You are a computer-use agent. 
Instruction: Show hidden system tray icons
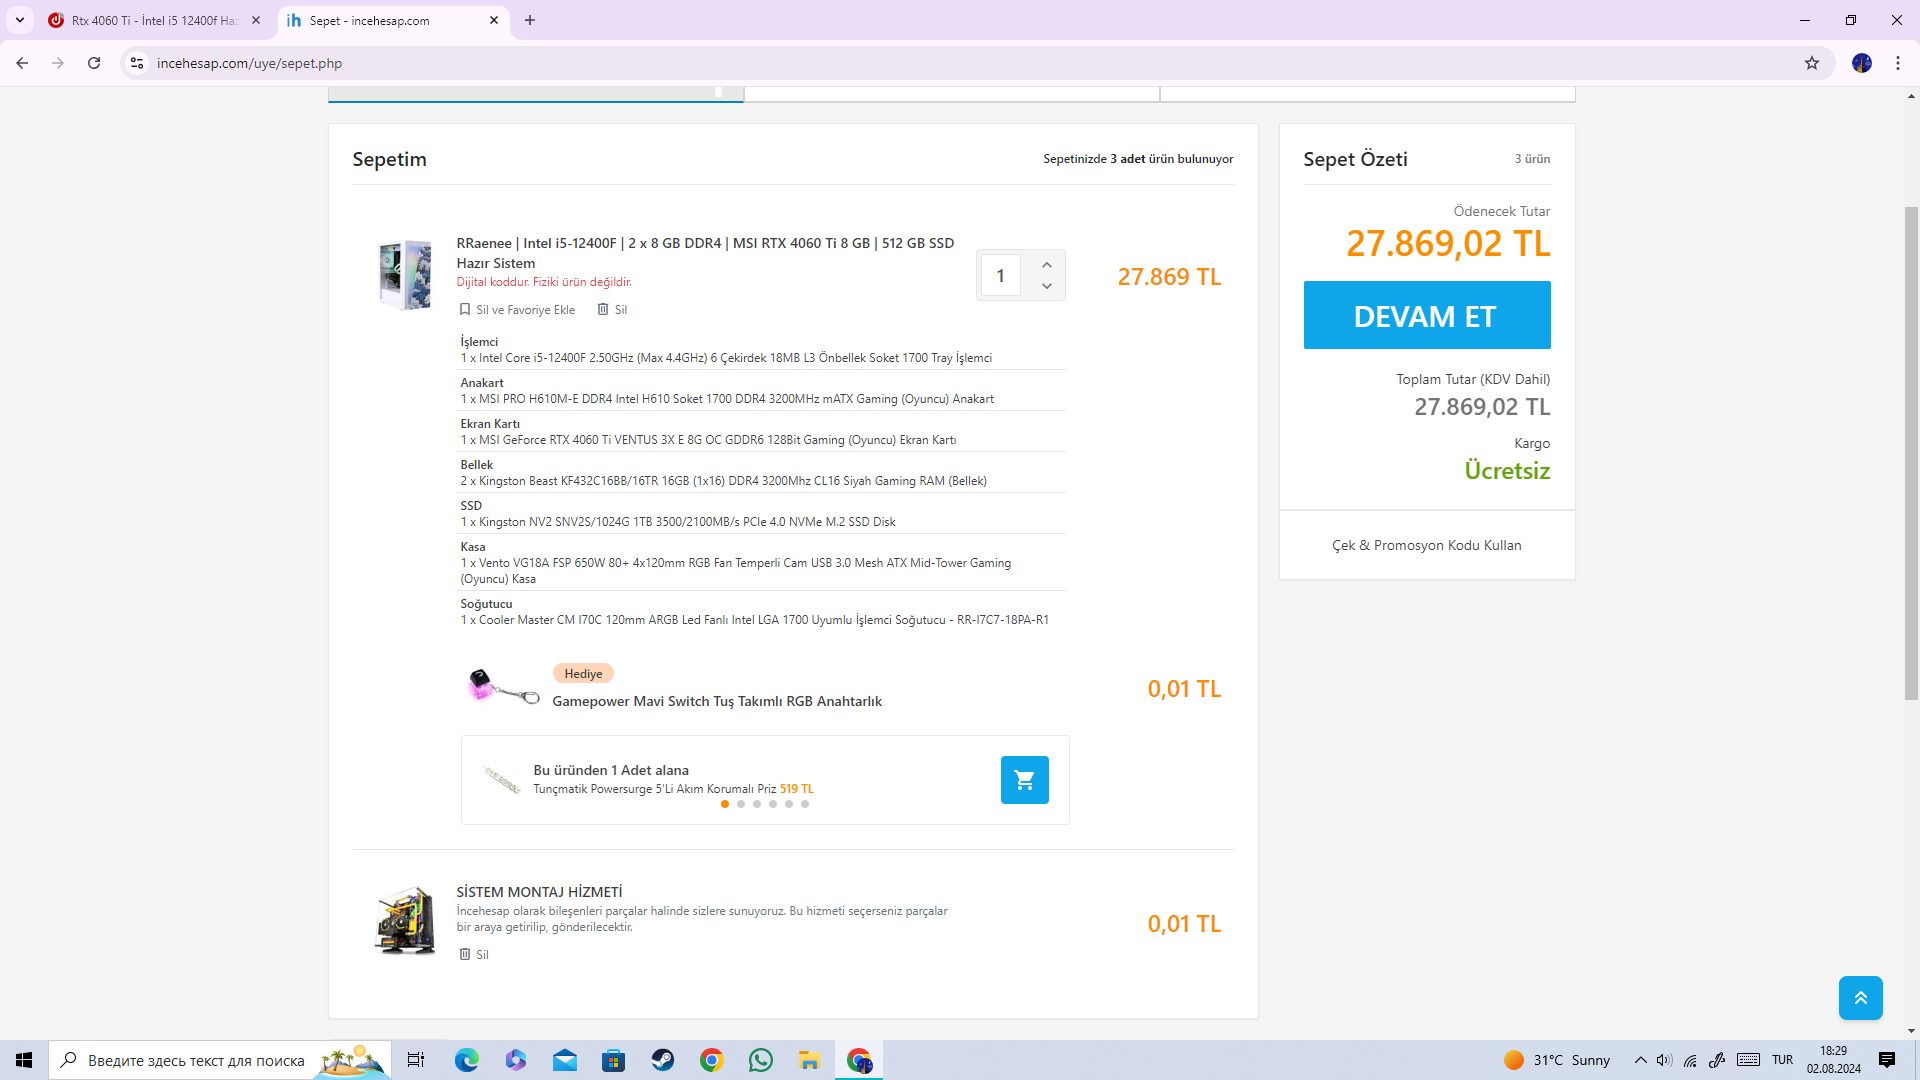click(x=1640, y=1060)
